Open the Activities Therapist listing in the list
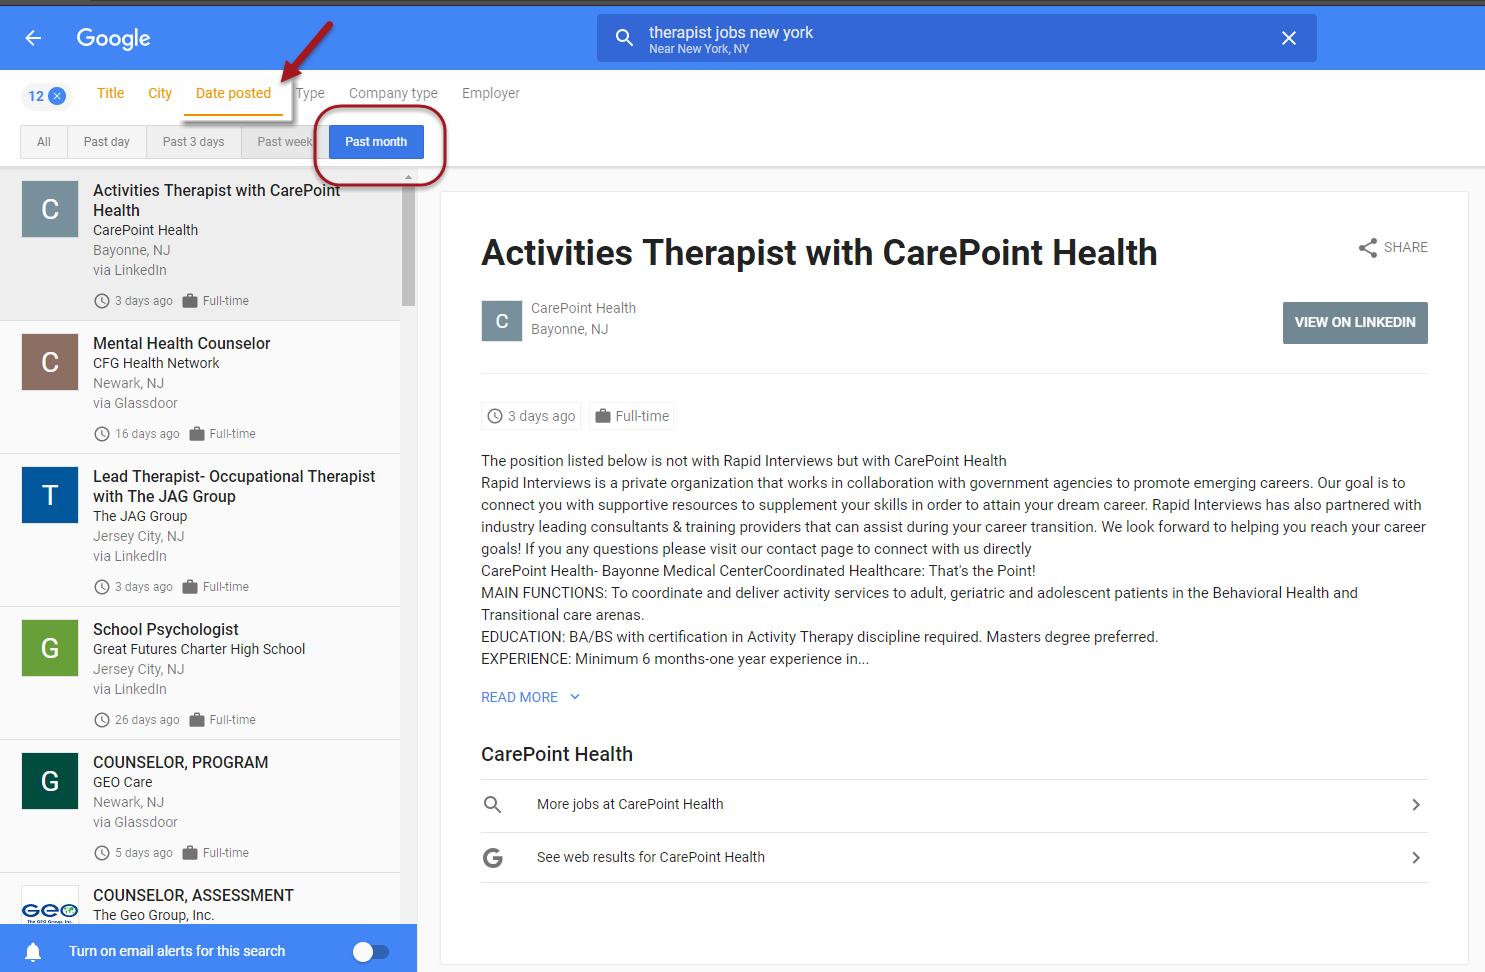Image resolution: width=1485 pixels, height=972 pixels. pos(200,244)
